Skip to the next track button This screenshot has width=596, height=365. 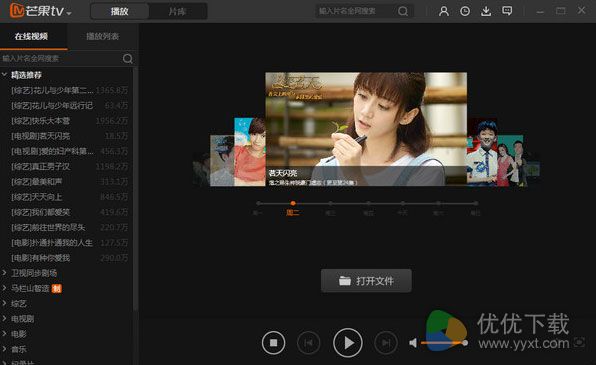[386, 343]
